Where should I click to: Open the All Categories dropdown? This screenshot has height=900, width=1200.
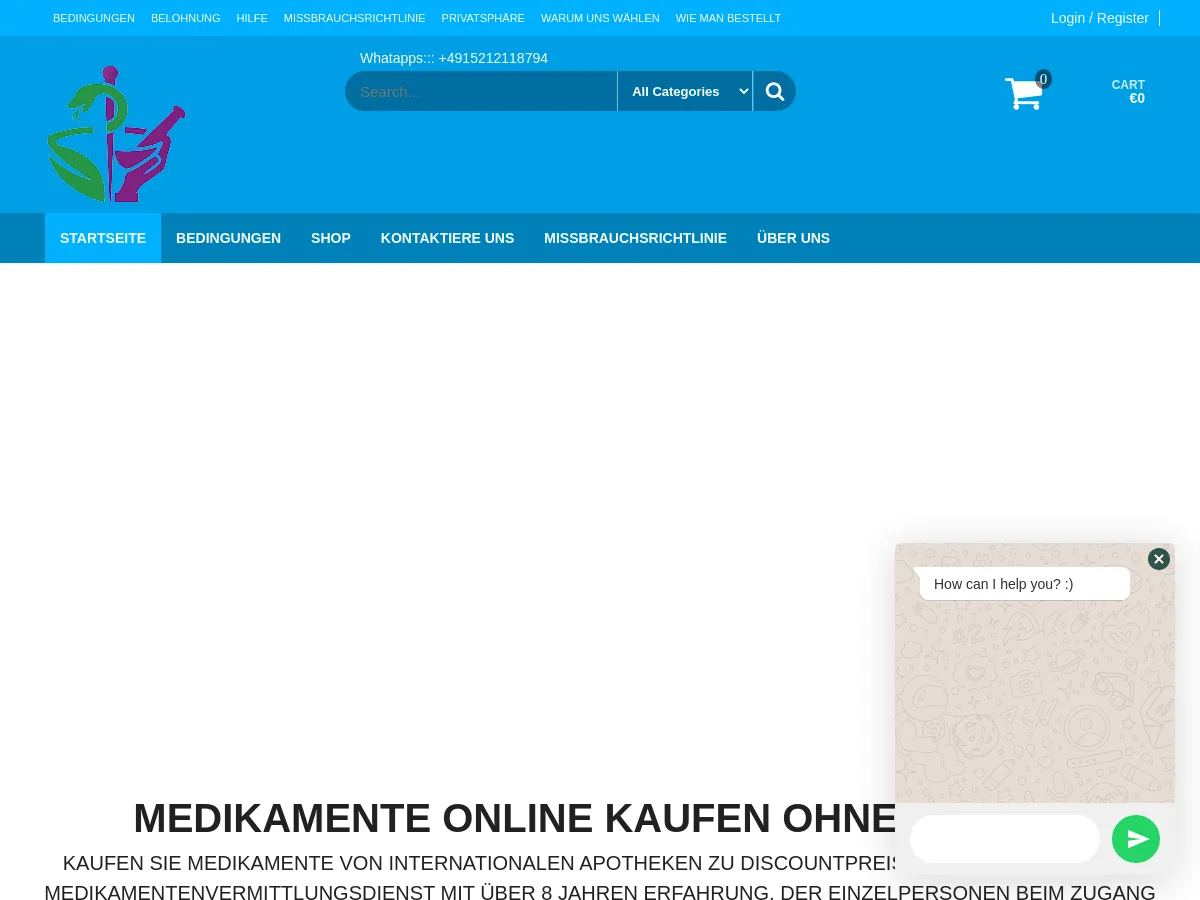(685, 91)
